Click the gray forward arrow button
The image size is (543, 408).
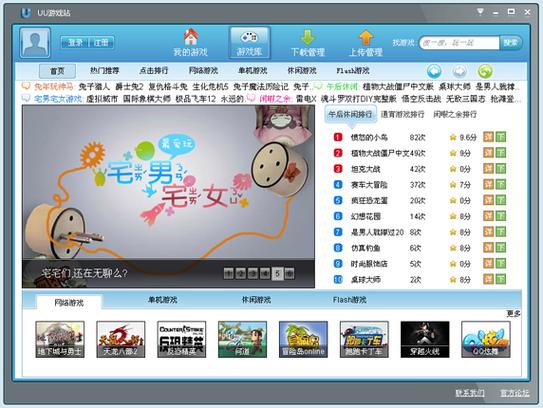pyautogui.click(x=460, y=71)
